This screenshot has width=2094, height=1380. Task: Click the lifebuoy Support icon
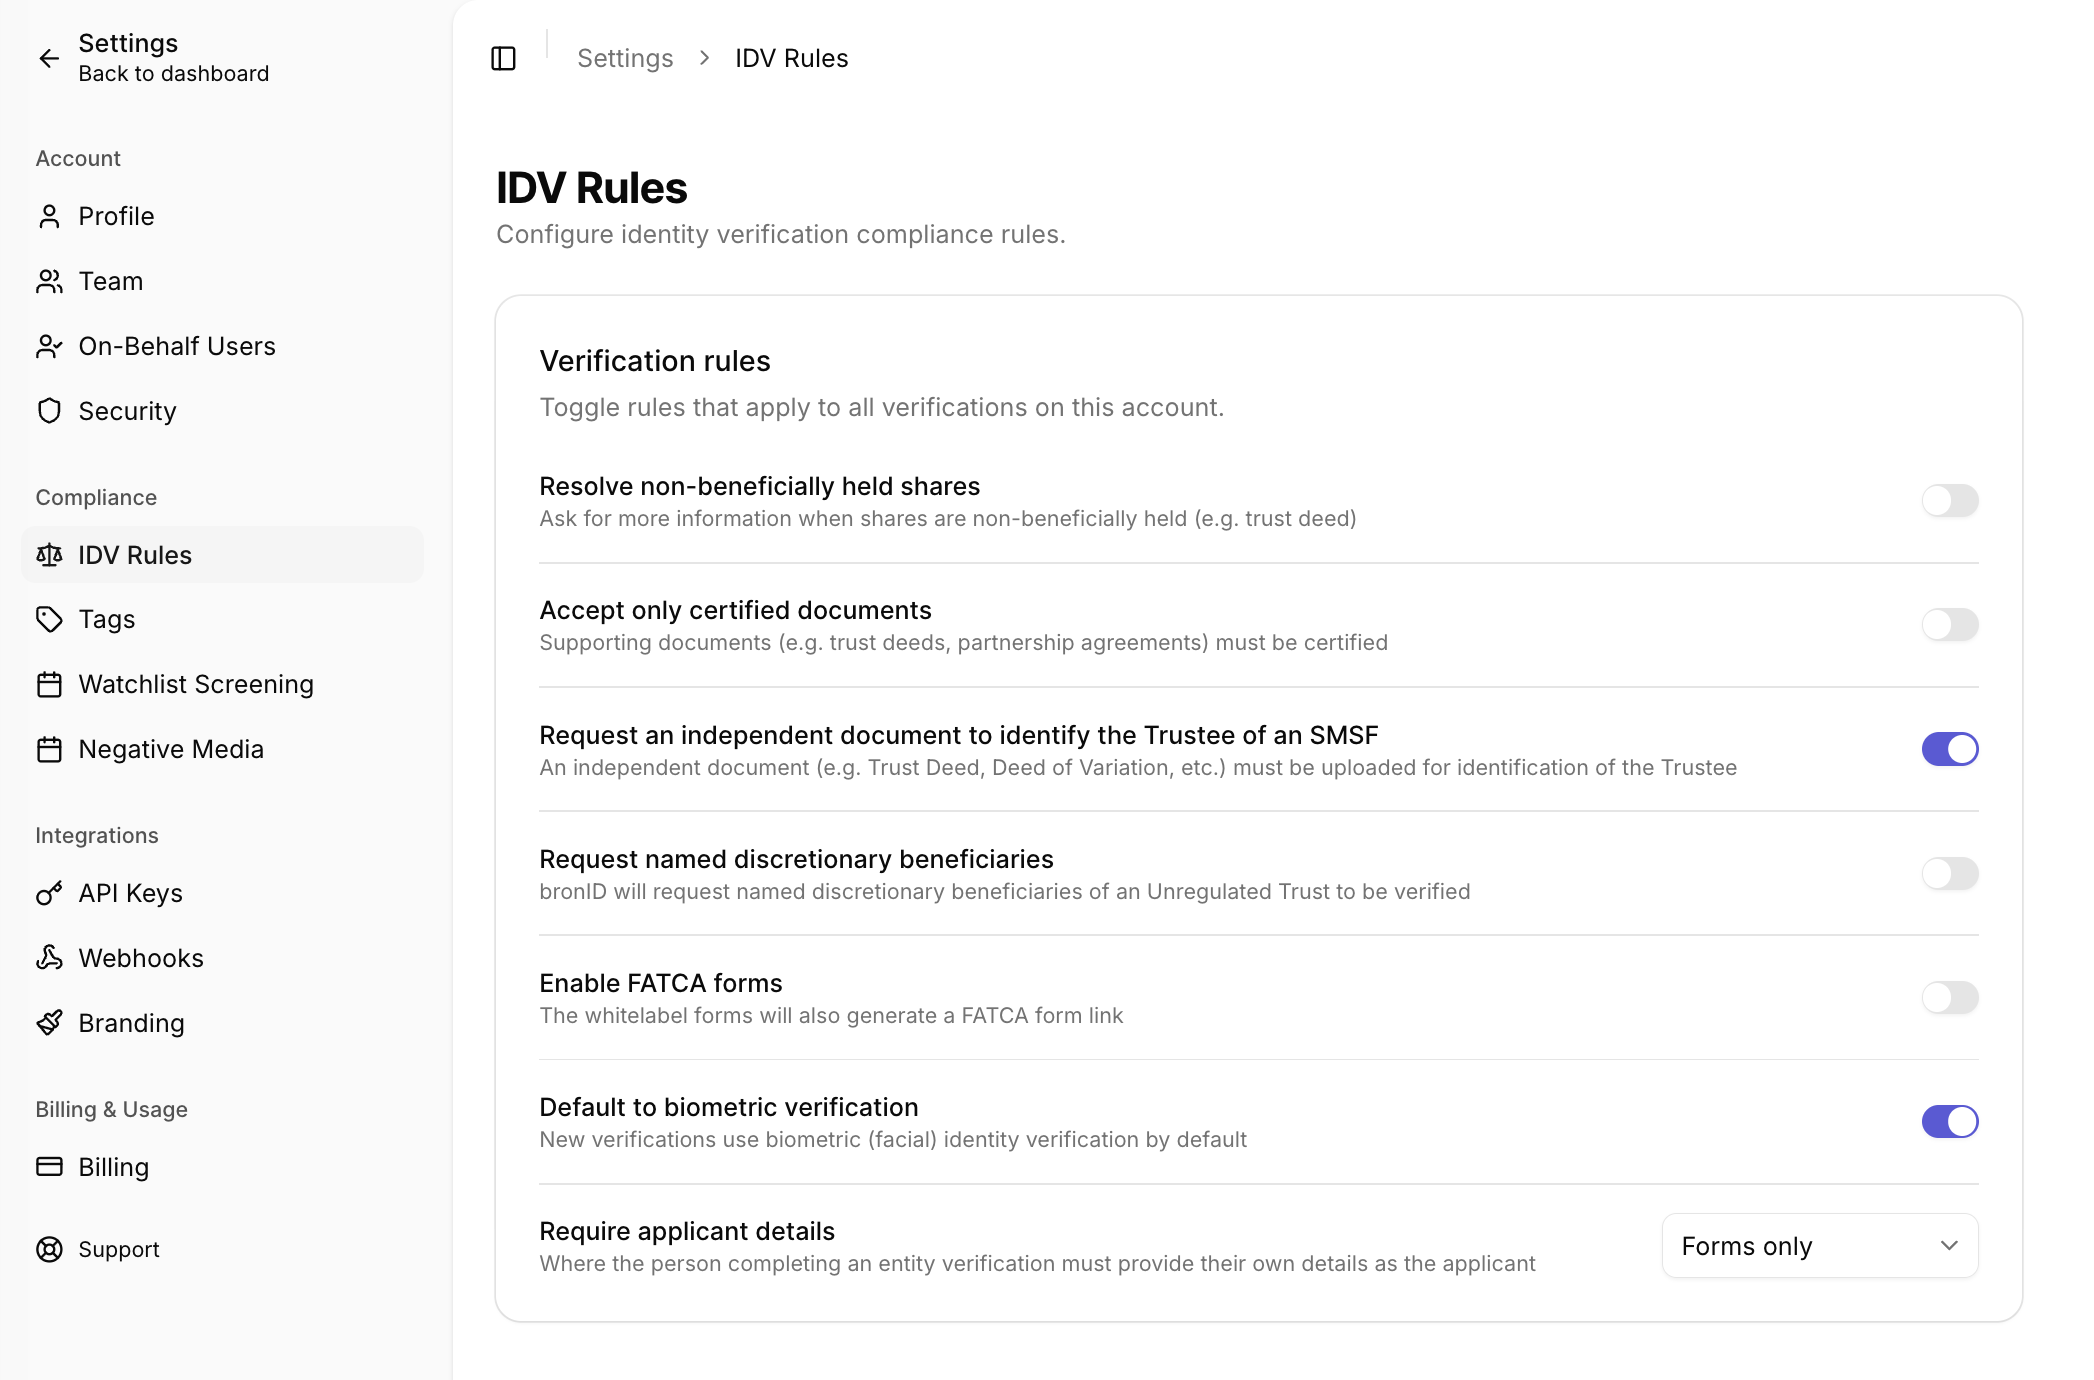point(49,1250)
